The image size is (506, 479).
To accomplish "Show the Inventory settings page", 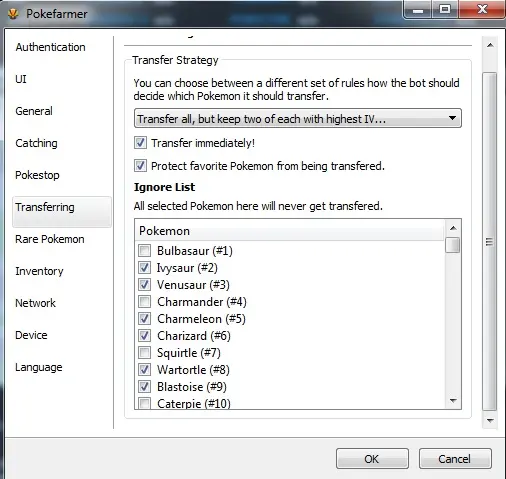I will click(39, 271).
